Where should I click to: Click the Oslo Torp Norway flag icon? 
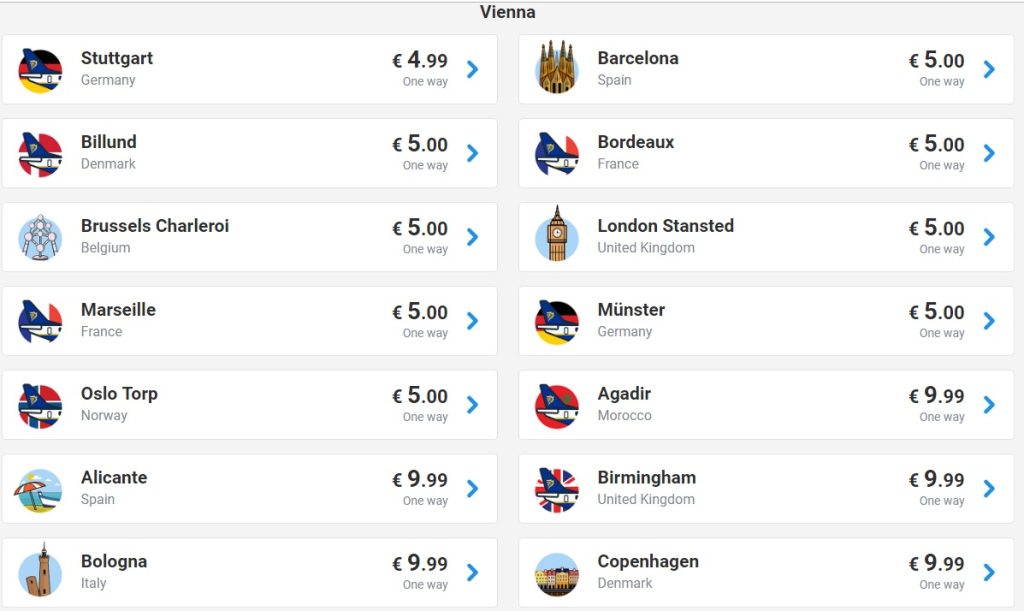coord(40,406)
